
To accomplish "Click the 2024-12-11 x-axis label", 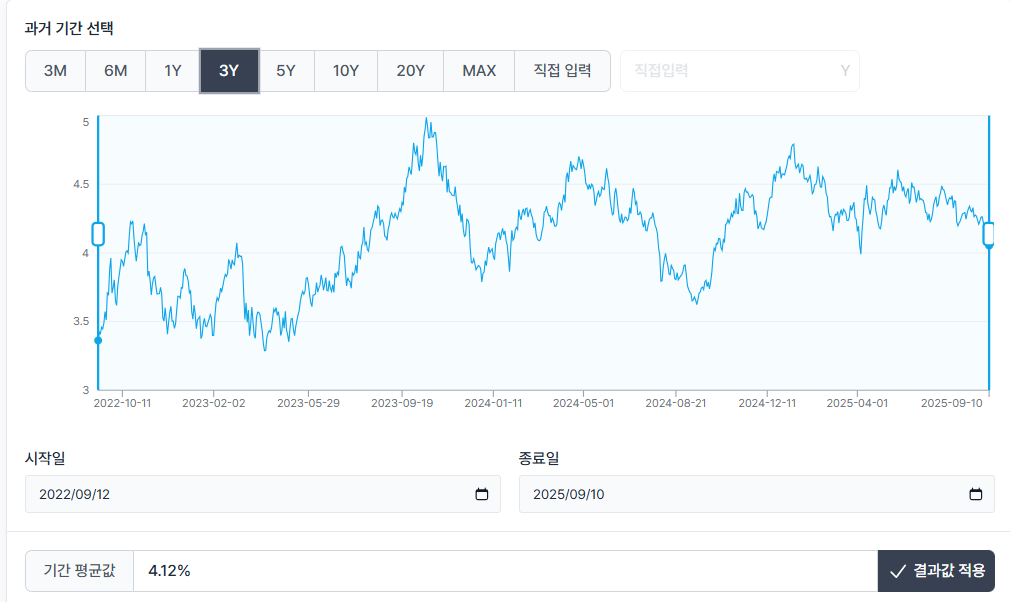I will click(x=767, y=403).
